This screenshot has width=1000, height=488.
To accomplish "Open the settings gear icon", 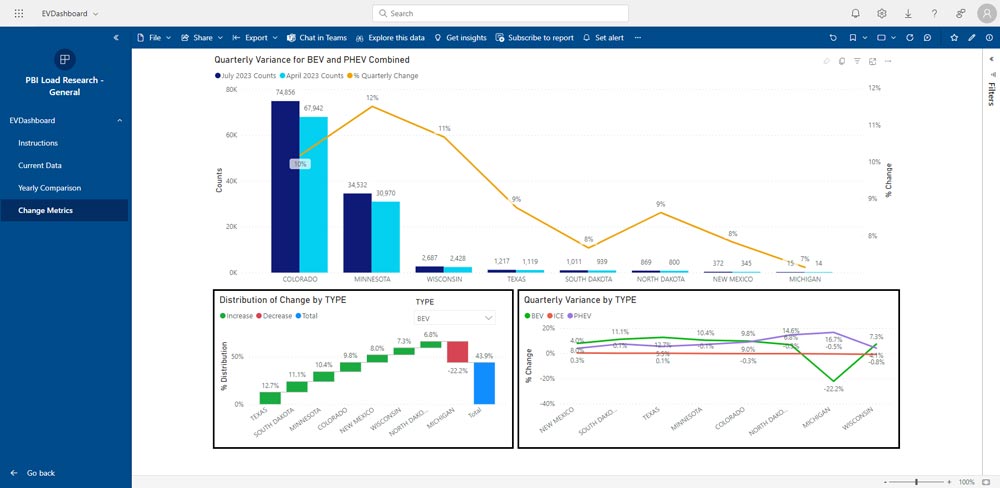I will (882, 13).
